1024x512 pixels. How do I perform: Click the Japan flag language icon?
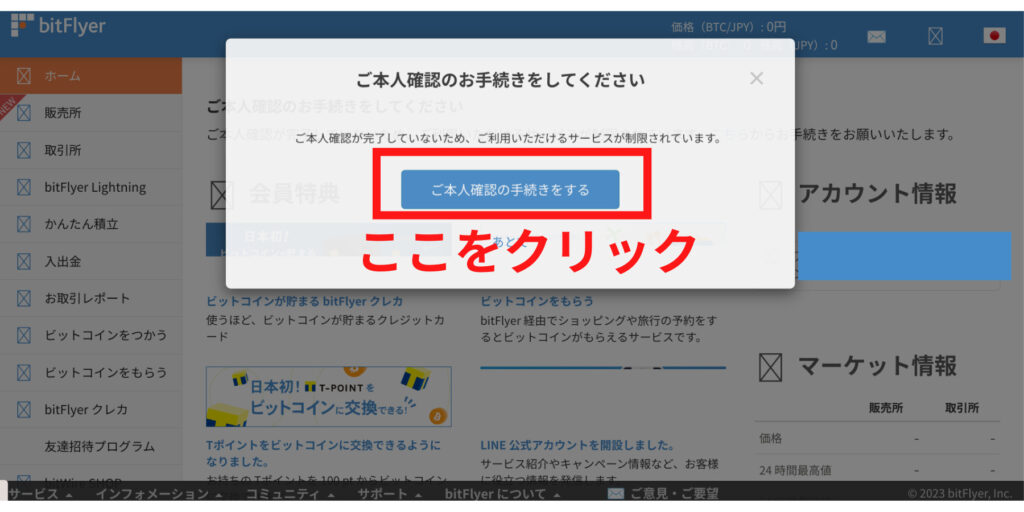pyautogui.click(x=995, y=36)
